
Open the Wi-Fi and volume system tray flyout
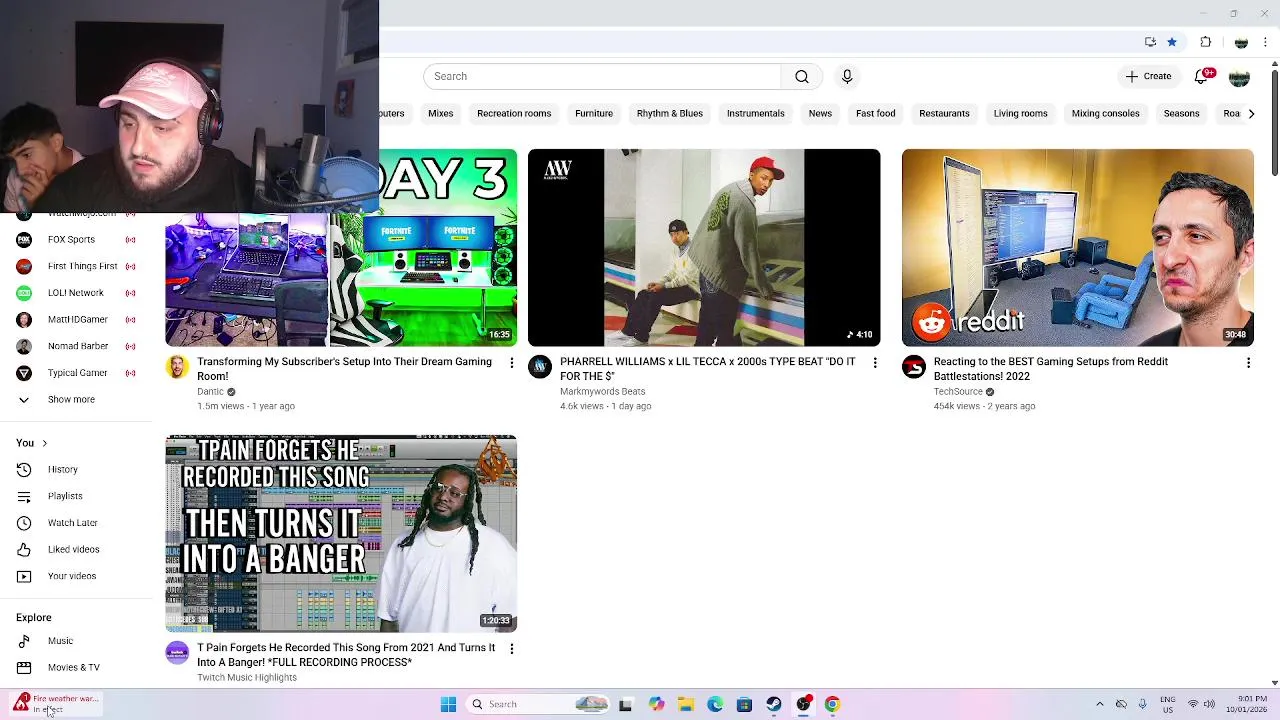(1202, 704)
